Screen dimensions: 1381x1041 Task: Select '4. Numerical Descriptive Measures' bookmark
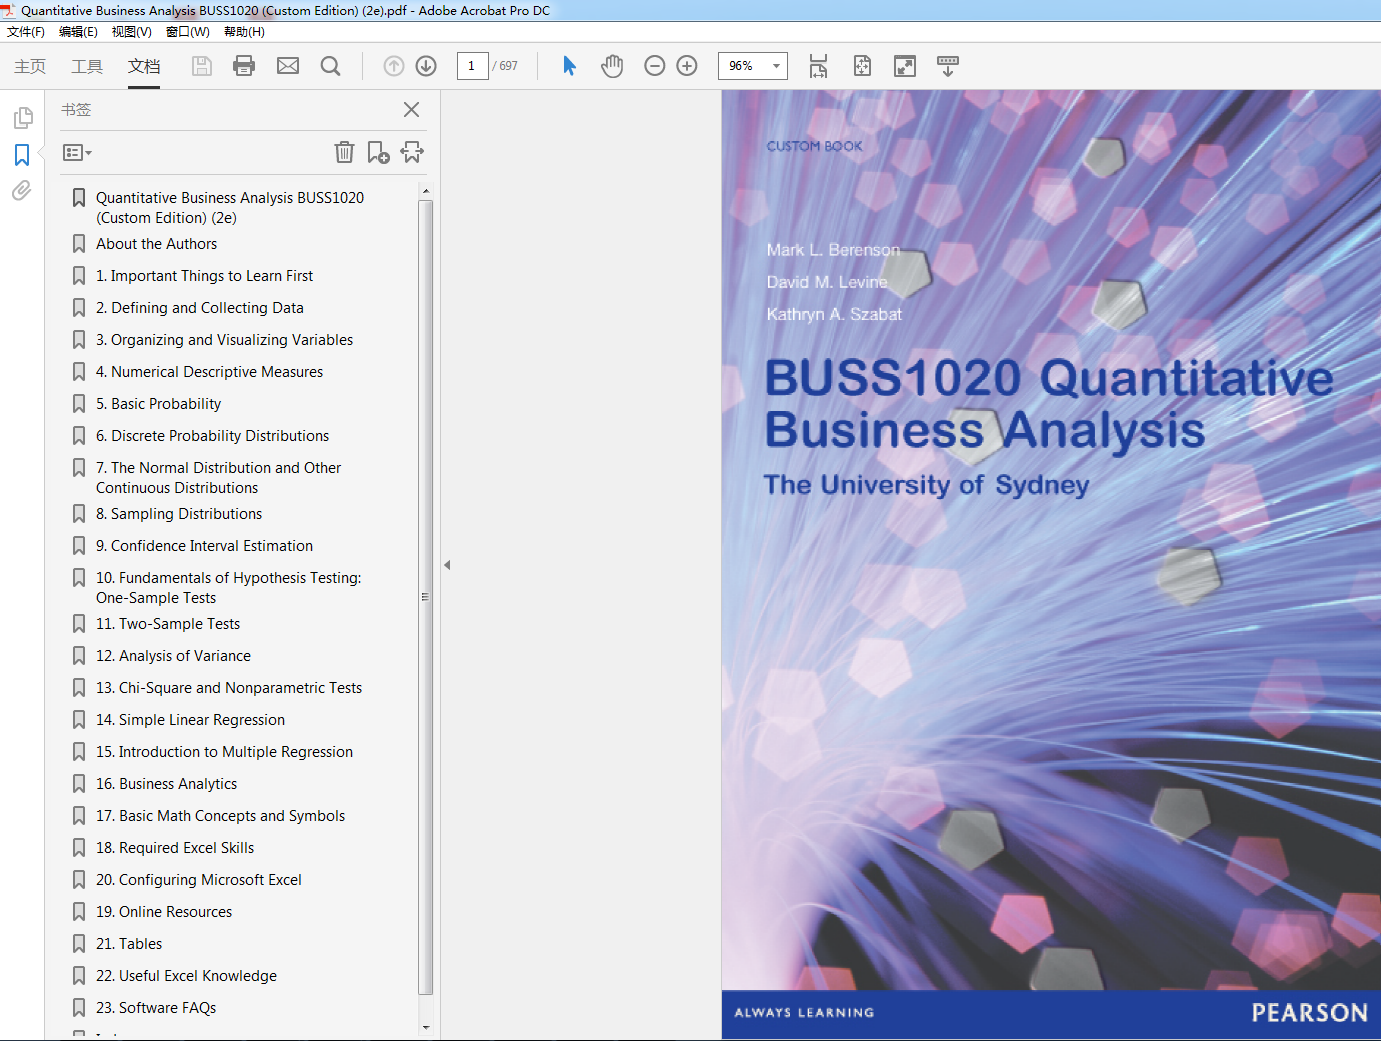click(209, 372)
